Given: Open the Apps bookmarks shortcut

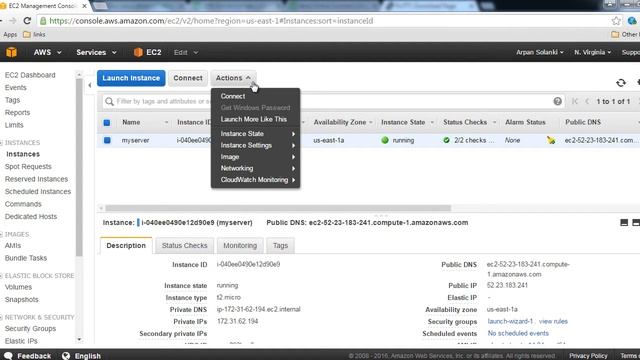Looking at the screenshot, I should [x=10, y=35].
